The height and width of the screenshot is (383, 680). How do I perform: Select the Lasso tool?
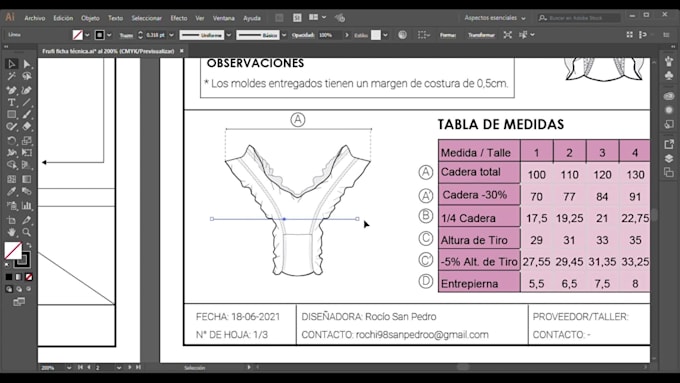pyautogui.click(x=26, y=76)
